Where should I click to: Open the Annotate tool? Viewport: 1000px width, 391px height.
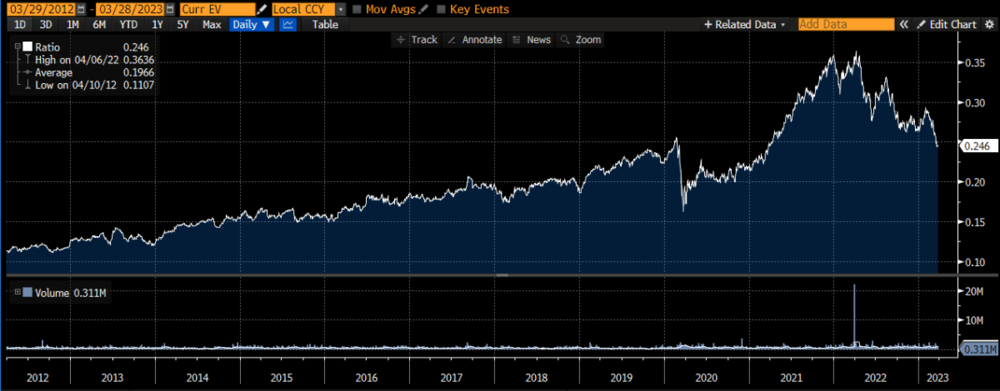[x=474, y=40]
